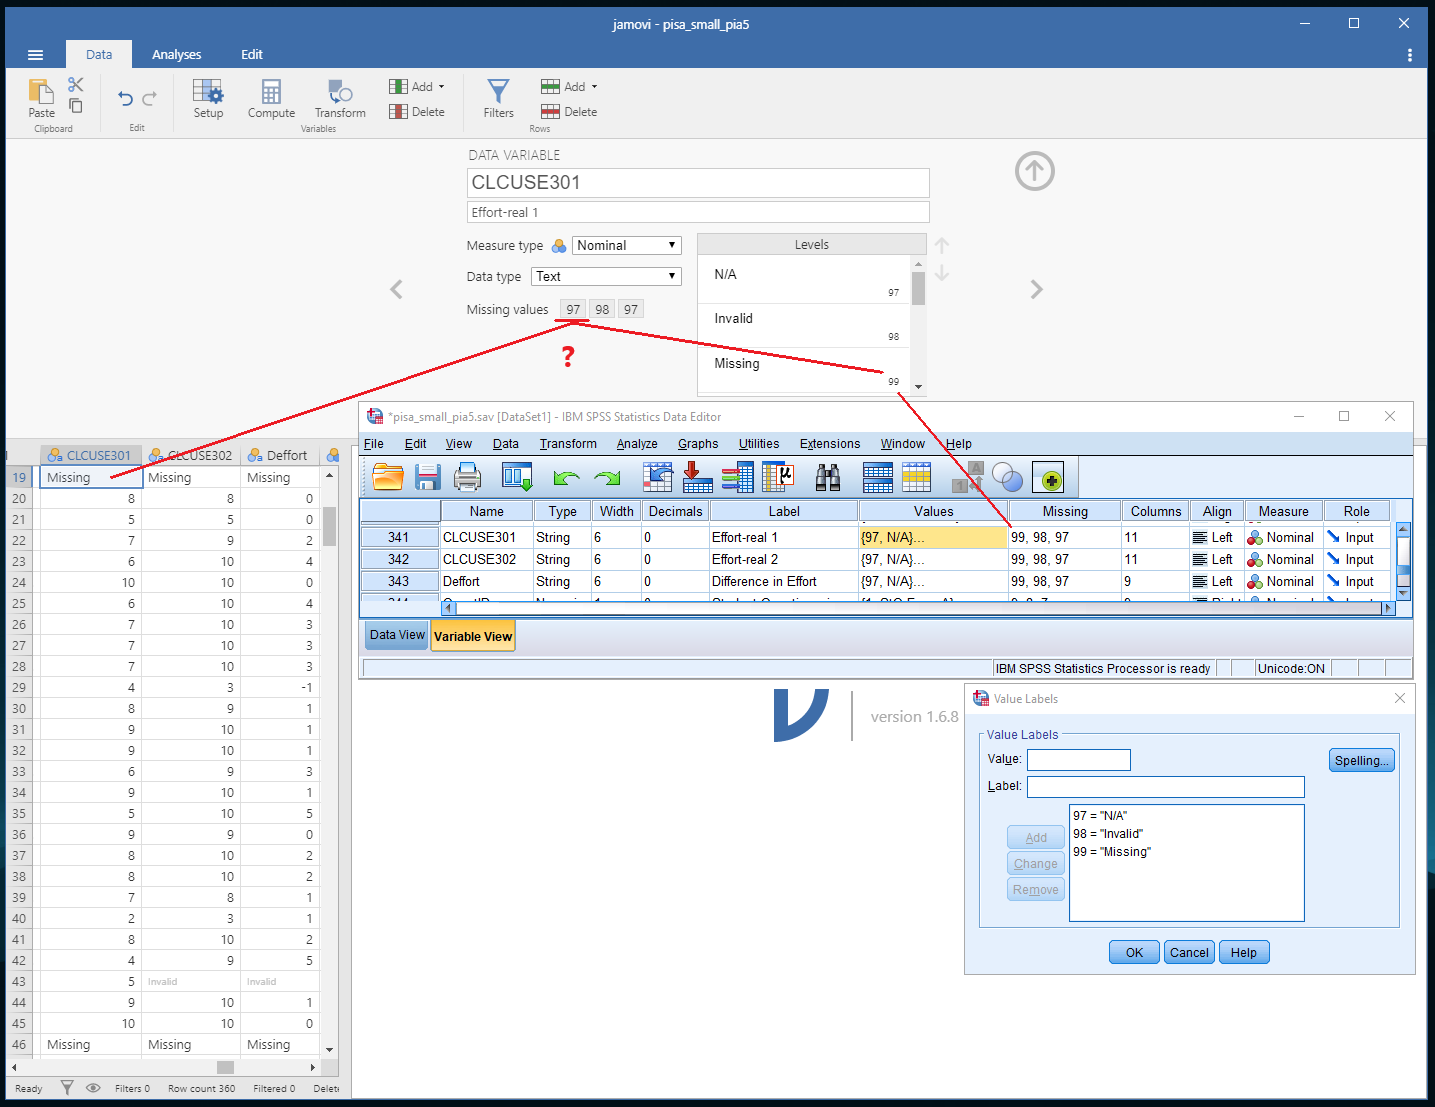Image resolution: width=1435 pixels, height=1107 pixels.
Task: Edit the variable name field CLCUSE301
Action: tap(698, 183)
